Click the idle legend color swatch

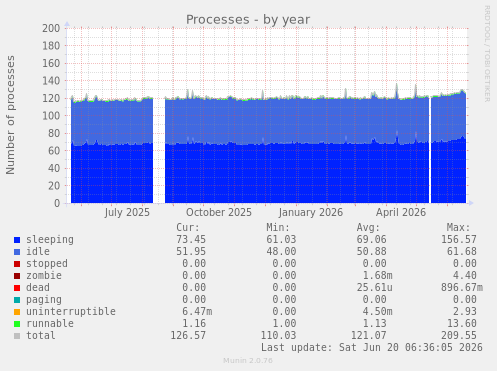17,252
